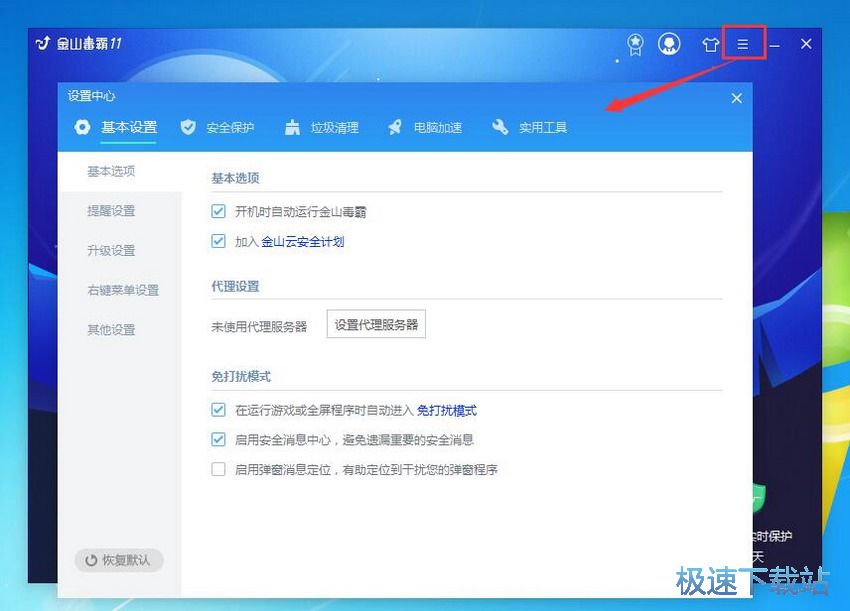Screen dimensions: 850x611
Task: Click the wrench icon for 实用工具
Action: [x=500, y=127]
